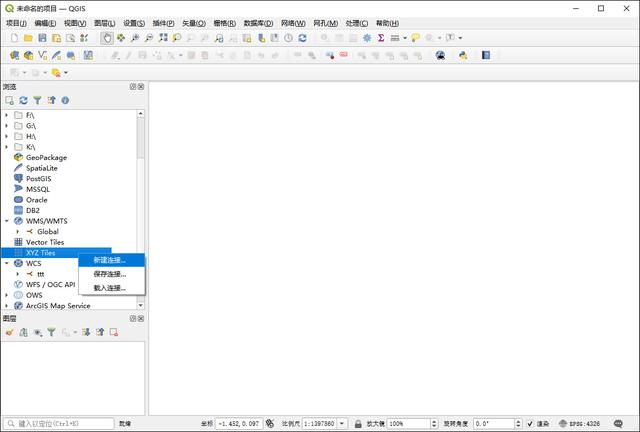Choose 新建连接 from the context menu
The height and width of the screenshot is (432, 640).
[109, 260]
